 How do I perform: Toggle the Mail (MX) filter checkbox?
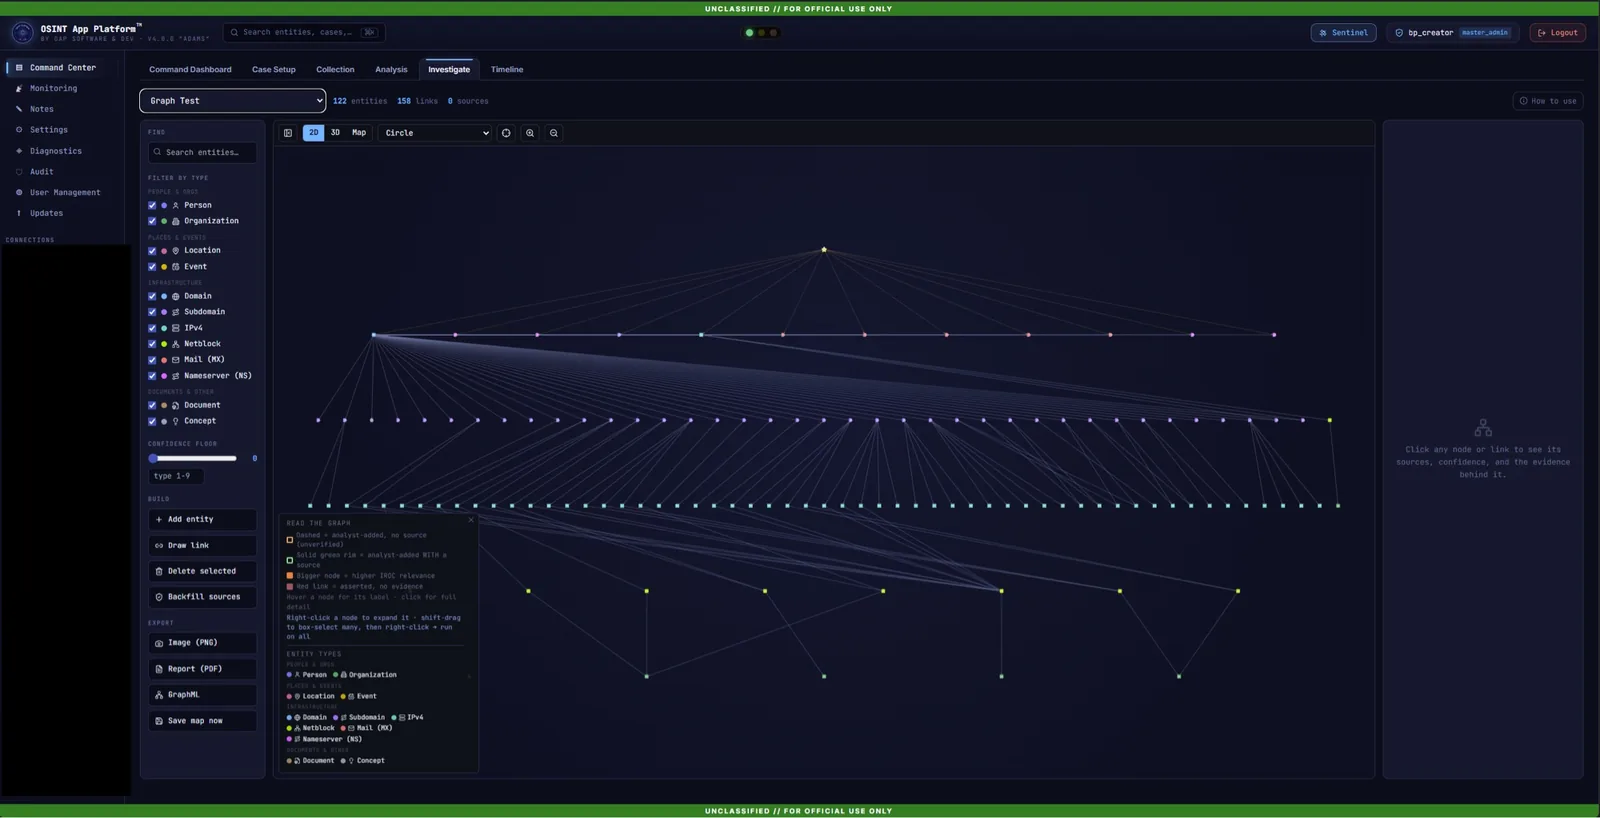click(x=152, y=360)
